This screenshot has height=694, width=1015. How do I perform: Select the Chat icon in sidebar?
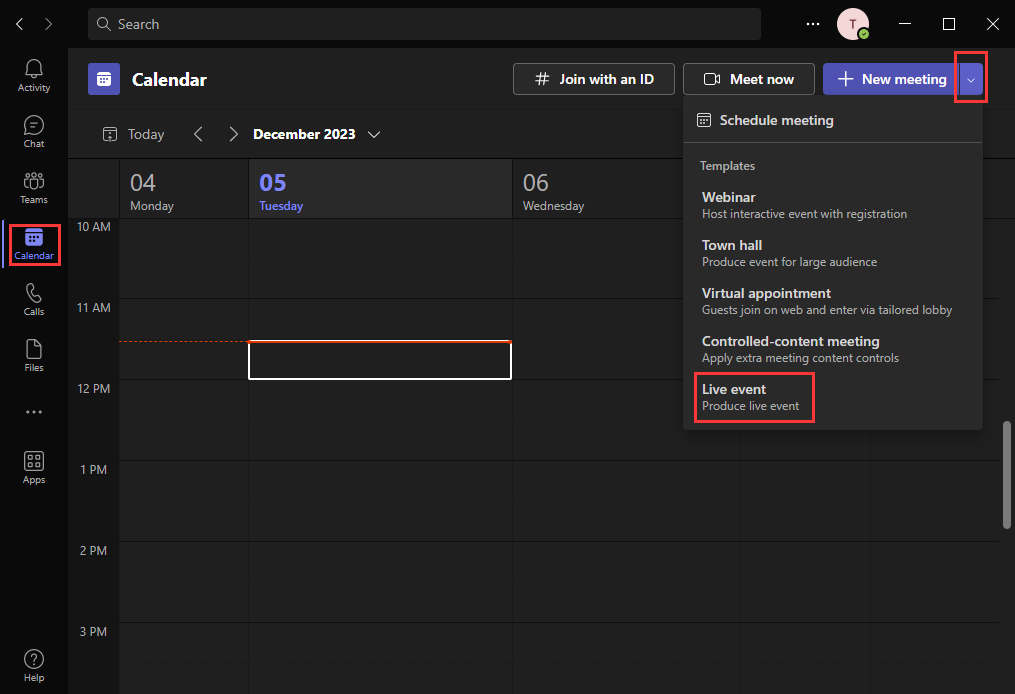(33, 130)
